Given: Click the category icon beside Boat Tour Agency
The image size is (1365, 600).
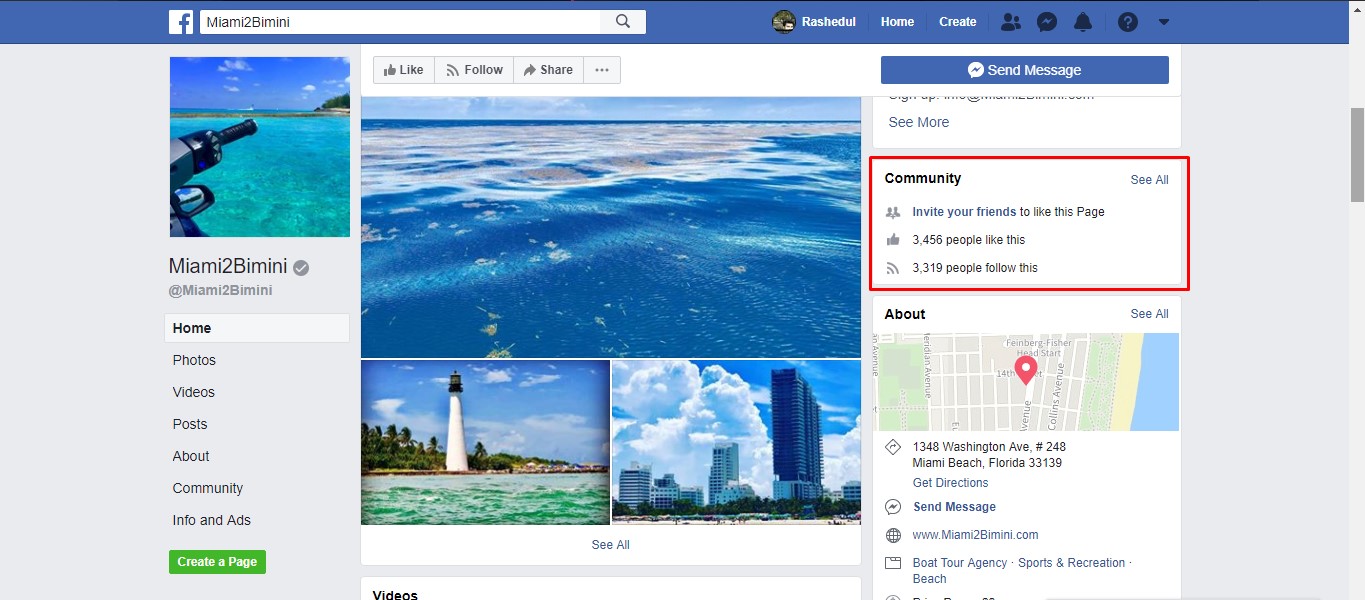Looking at the screenshot, I should (x=893, y=563).
